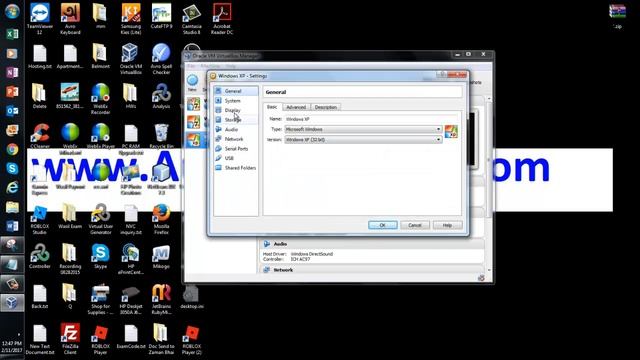Select the CCleaner desktop shortcut

(40, 136)
